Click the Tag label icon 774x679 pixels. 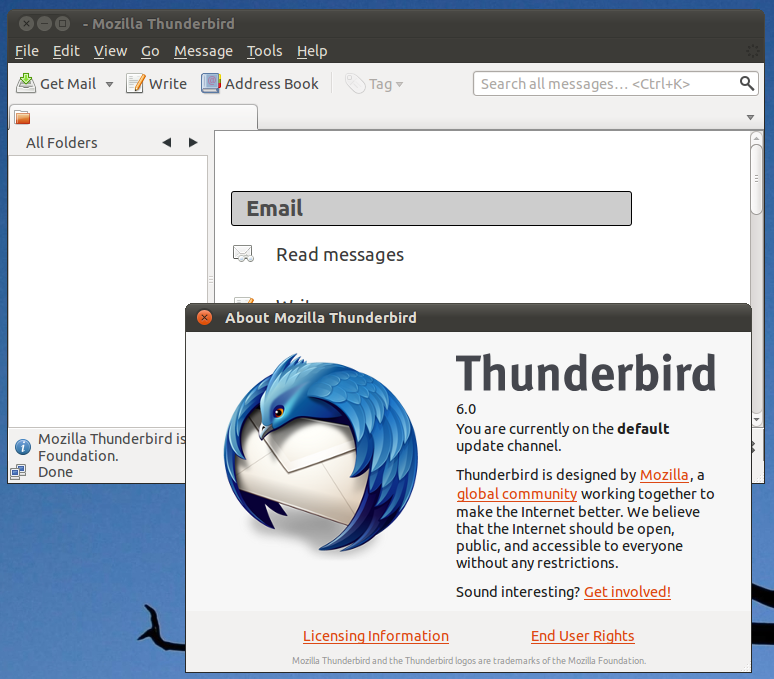point(355,83)
